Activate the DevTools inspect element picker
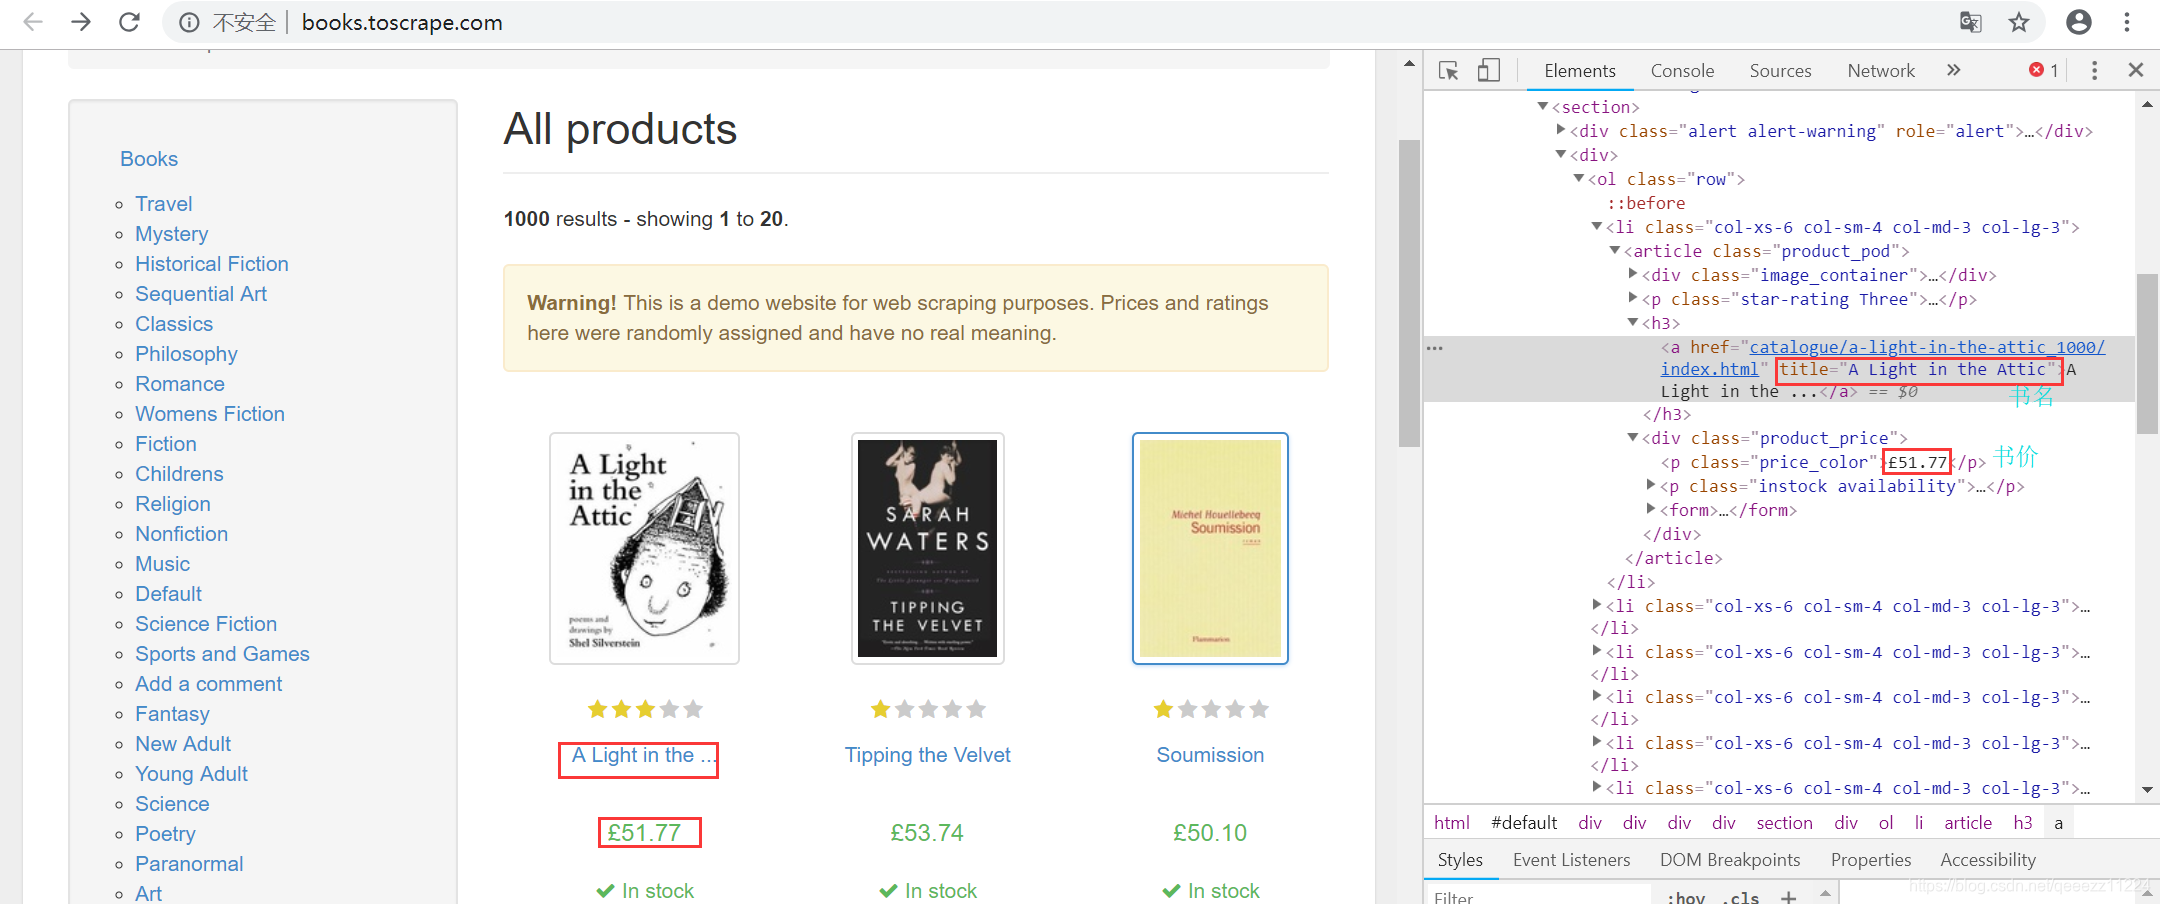This screenshot has height=904, width=2160. coord(1448,70)
